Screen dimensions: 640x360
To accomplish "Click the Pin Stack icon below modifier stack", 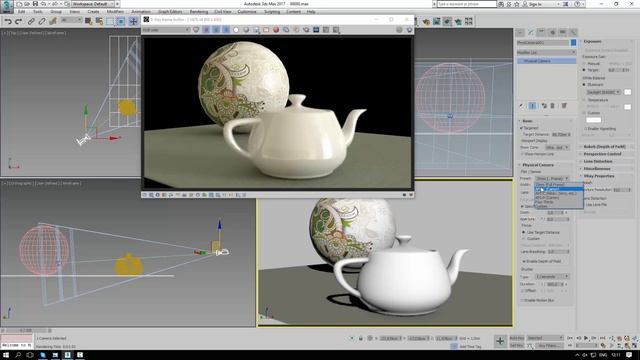I will coord(522,106).
